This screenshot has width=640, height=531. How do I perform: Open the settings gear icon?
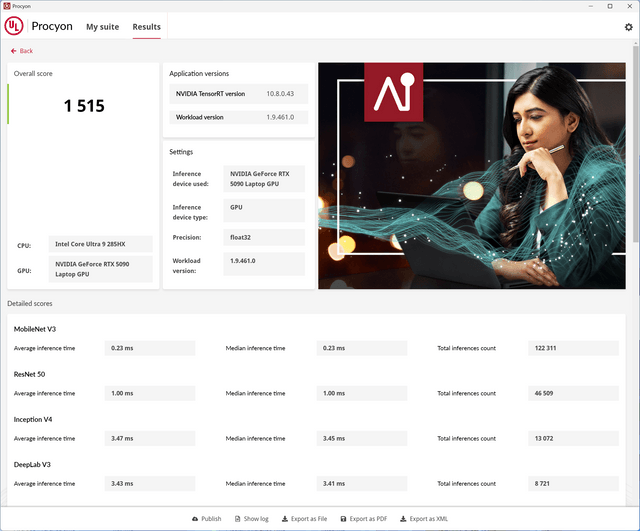(x=629, y=27)
